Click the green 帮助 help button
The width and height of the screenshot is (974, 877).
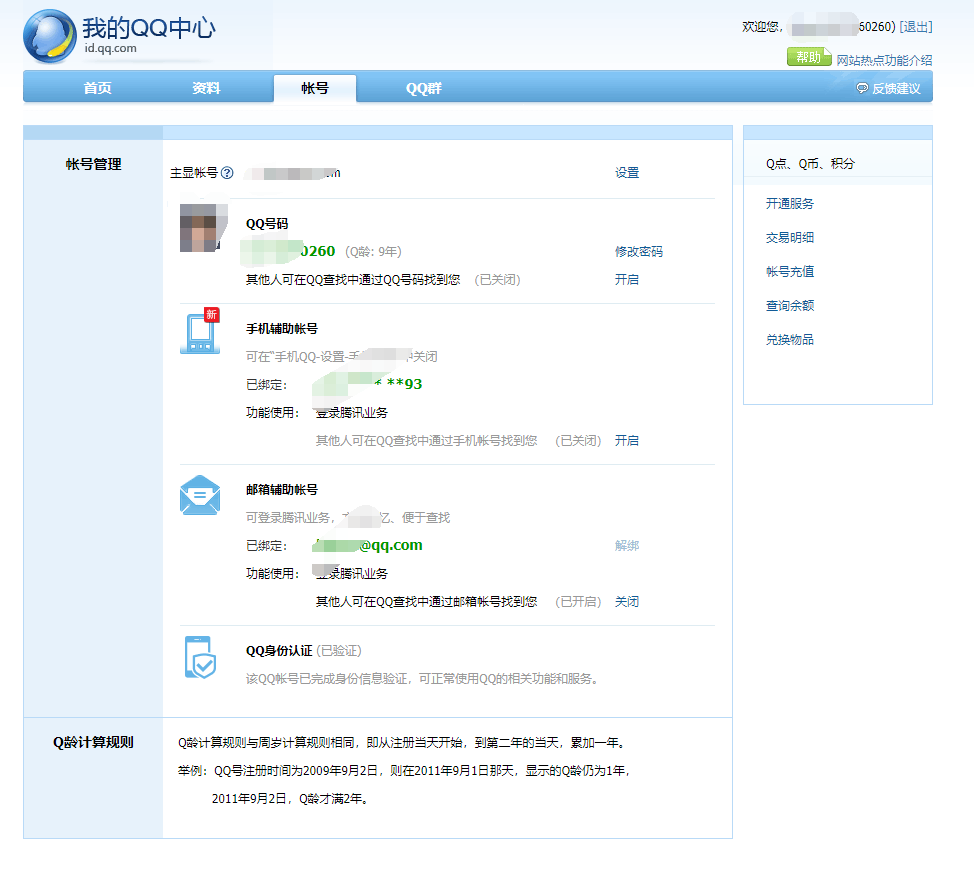coord(809,58)
